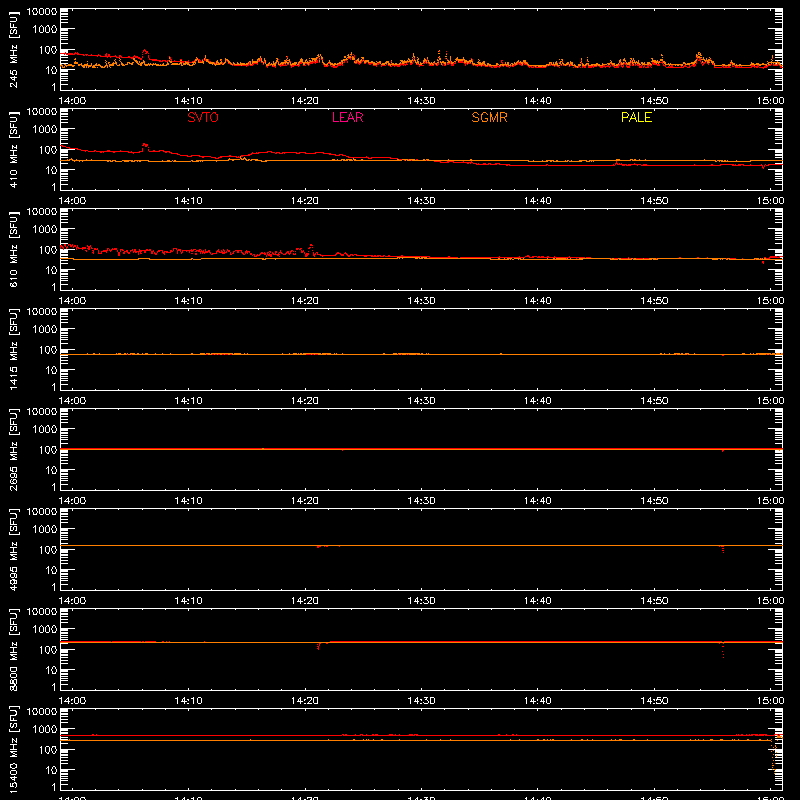Click the red dip near 14:21 on 8800 MHz
The width and height of the screenshot is (800, 800).
(x=318, y=646)
